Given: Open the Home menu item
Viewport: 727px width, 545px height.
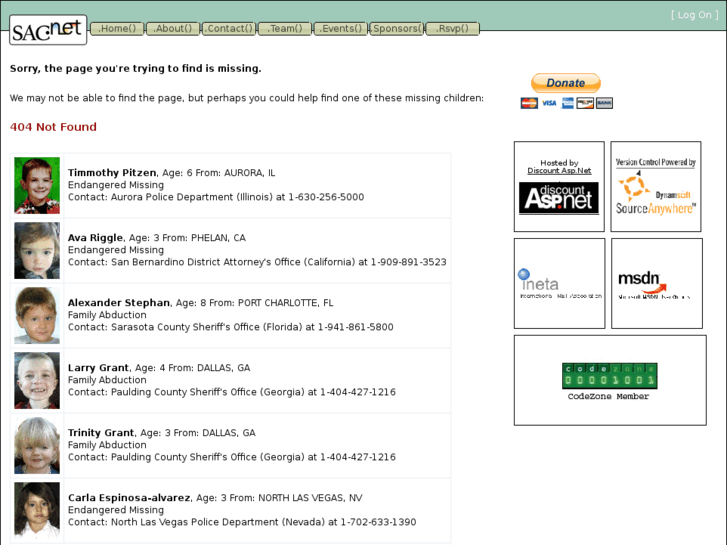Looking at the screenshot, I should (x=117, y=29).
